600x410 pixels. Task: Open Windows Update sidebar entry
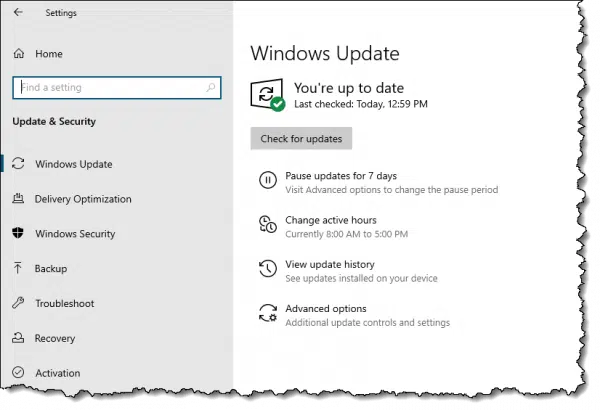click(x=74, y=164)
